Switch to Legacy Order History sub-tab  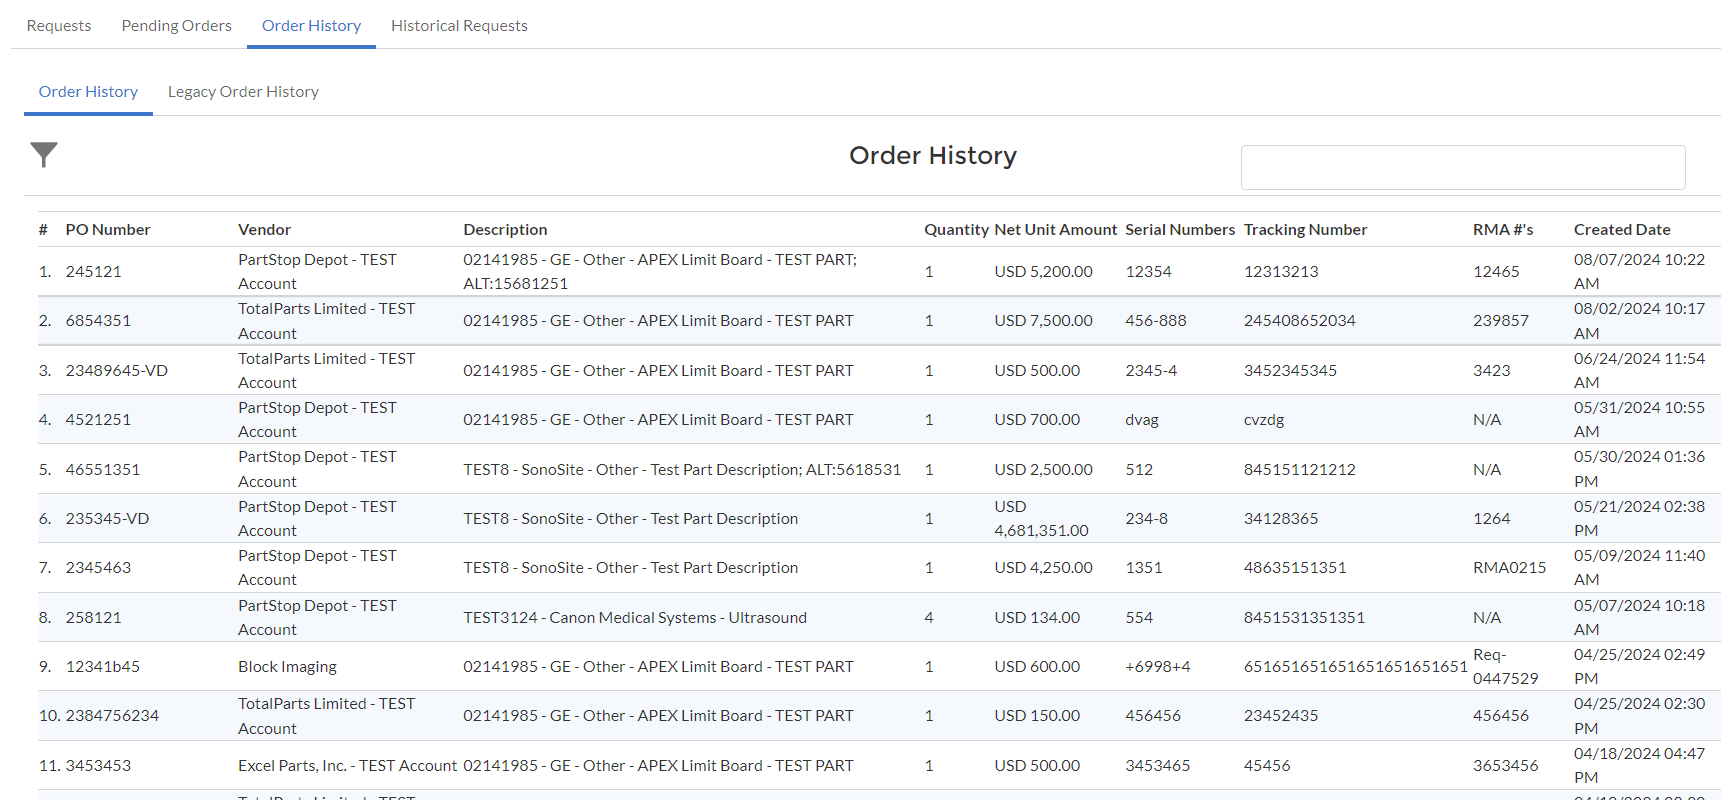click(243, 92)
